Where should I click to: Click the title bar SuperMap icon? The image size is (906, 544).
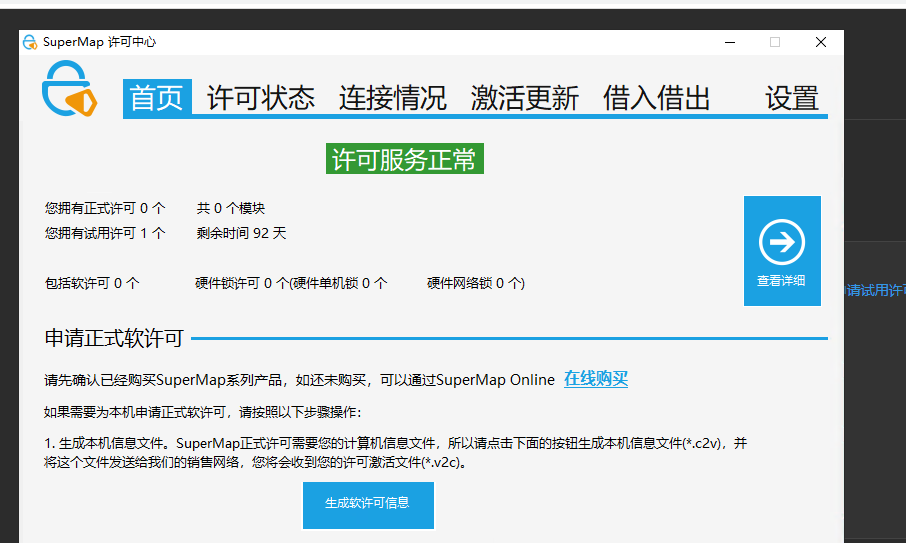(29, 42)
